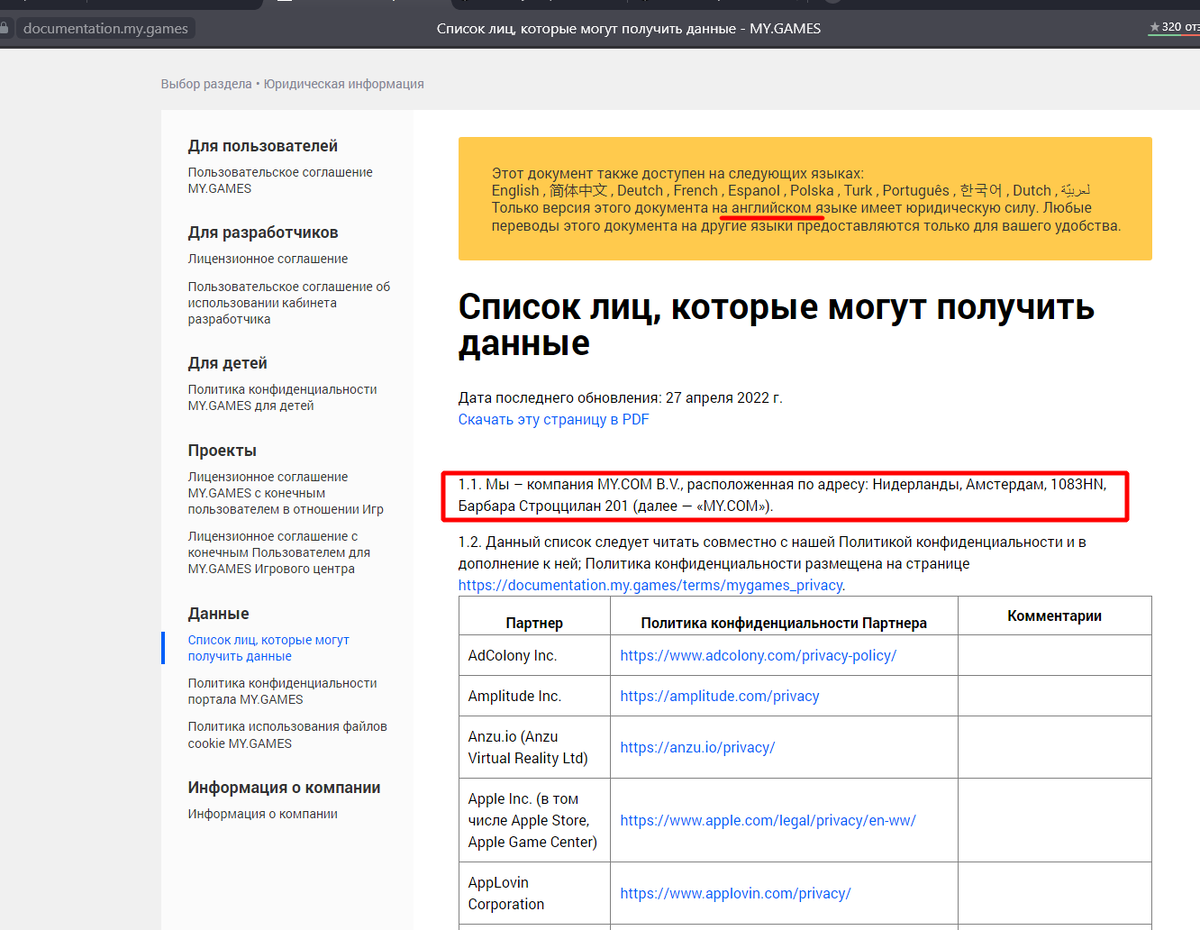Switch document to 한국어 version
1200x930 pixels.
[x=981, y=190]
